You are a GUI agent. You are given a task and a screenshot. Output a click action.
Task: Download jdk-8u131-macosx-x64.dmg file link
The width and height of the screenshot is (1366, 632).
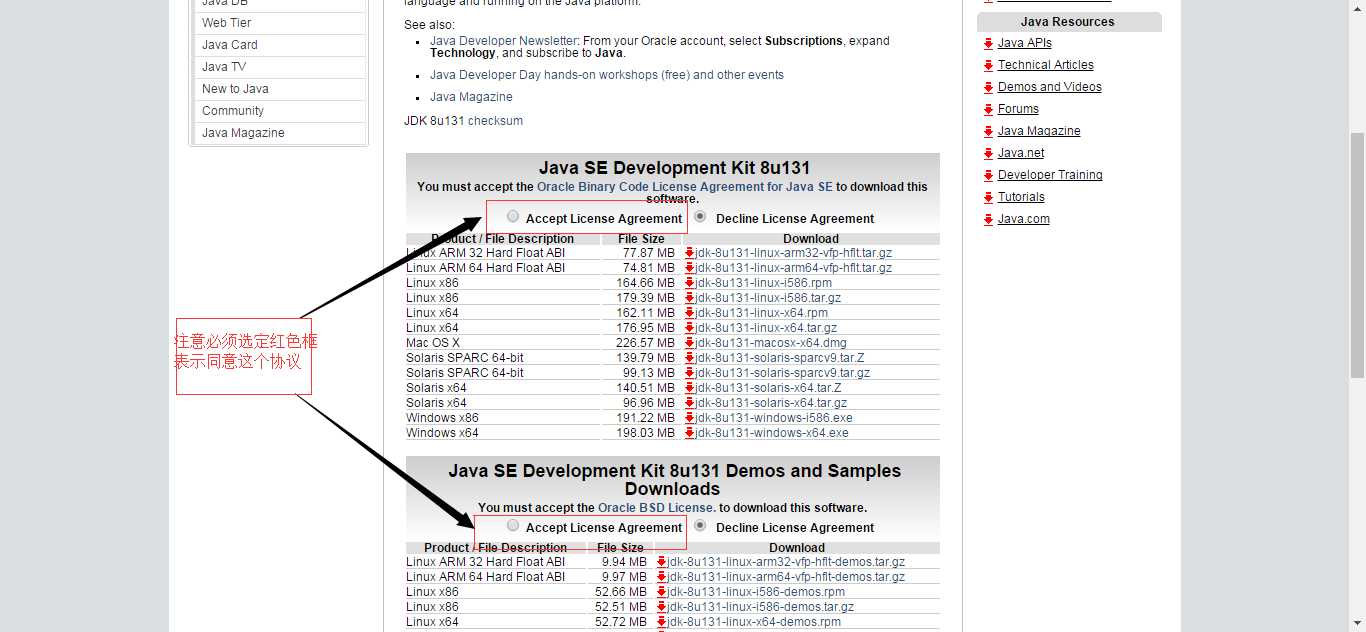[771, 343]
